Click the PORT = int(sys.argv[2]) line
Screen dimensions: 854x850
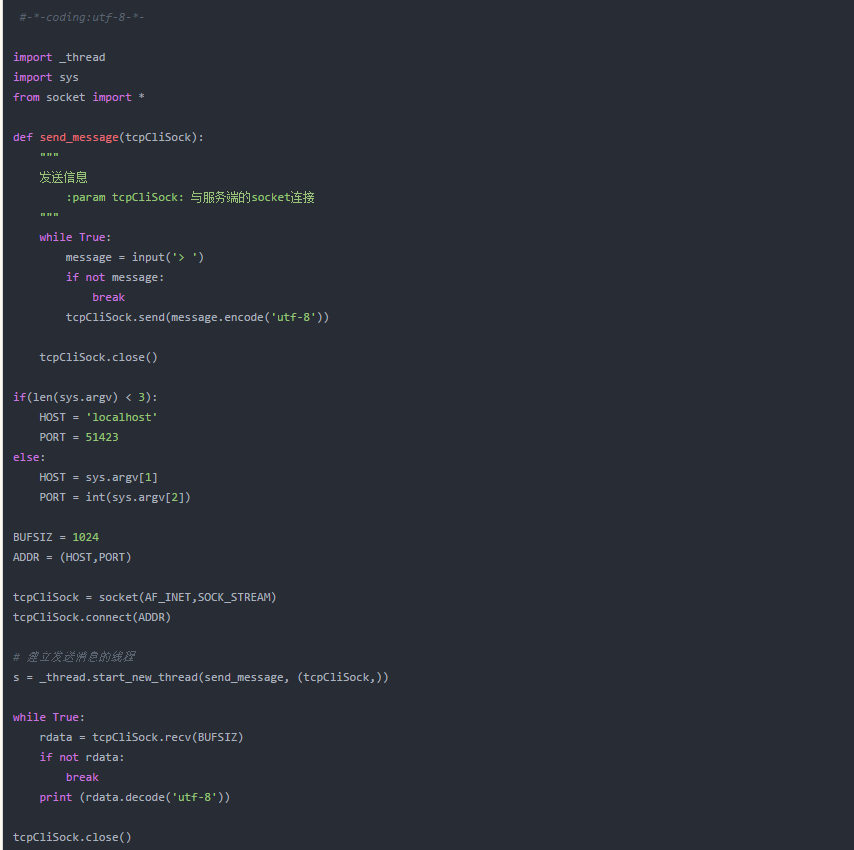pos(115,497)
